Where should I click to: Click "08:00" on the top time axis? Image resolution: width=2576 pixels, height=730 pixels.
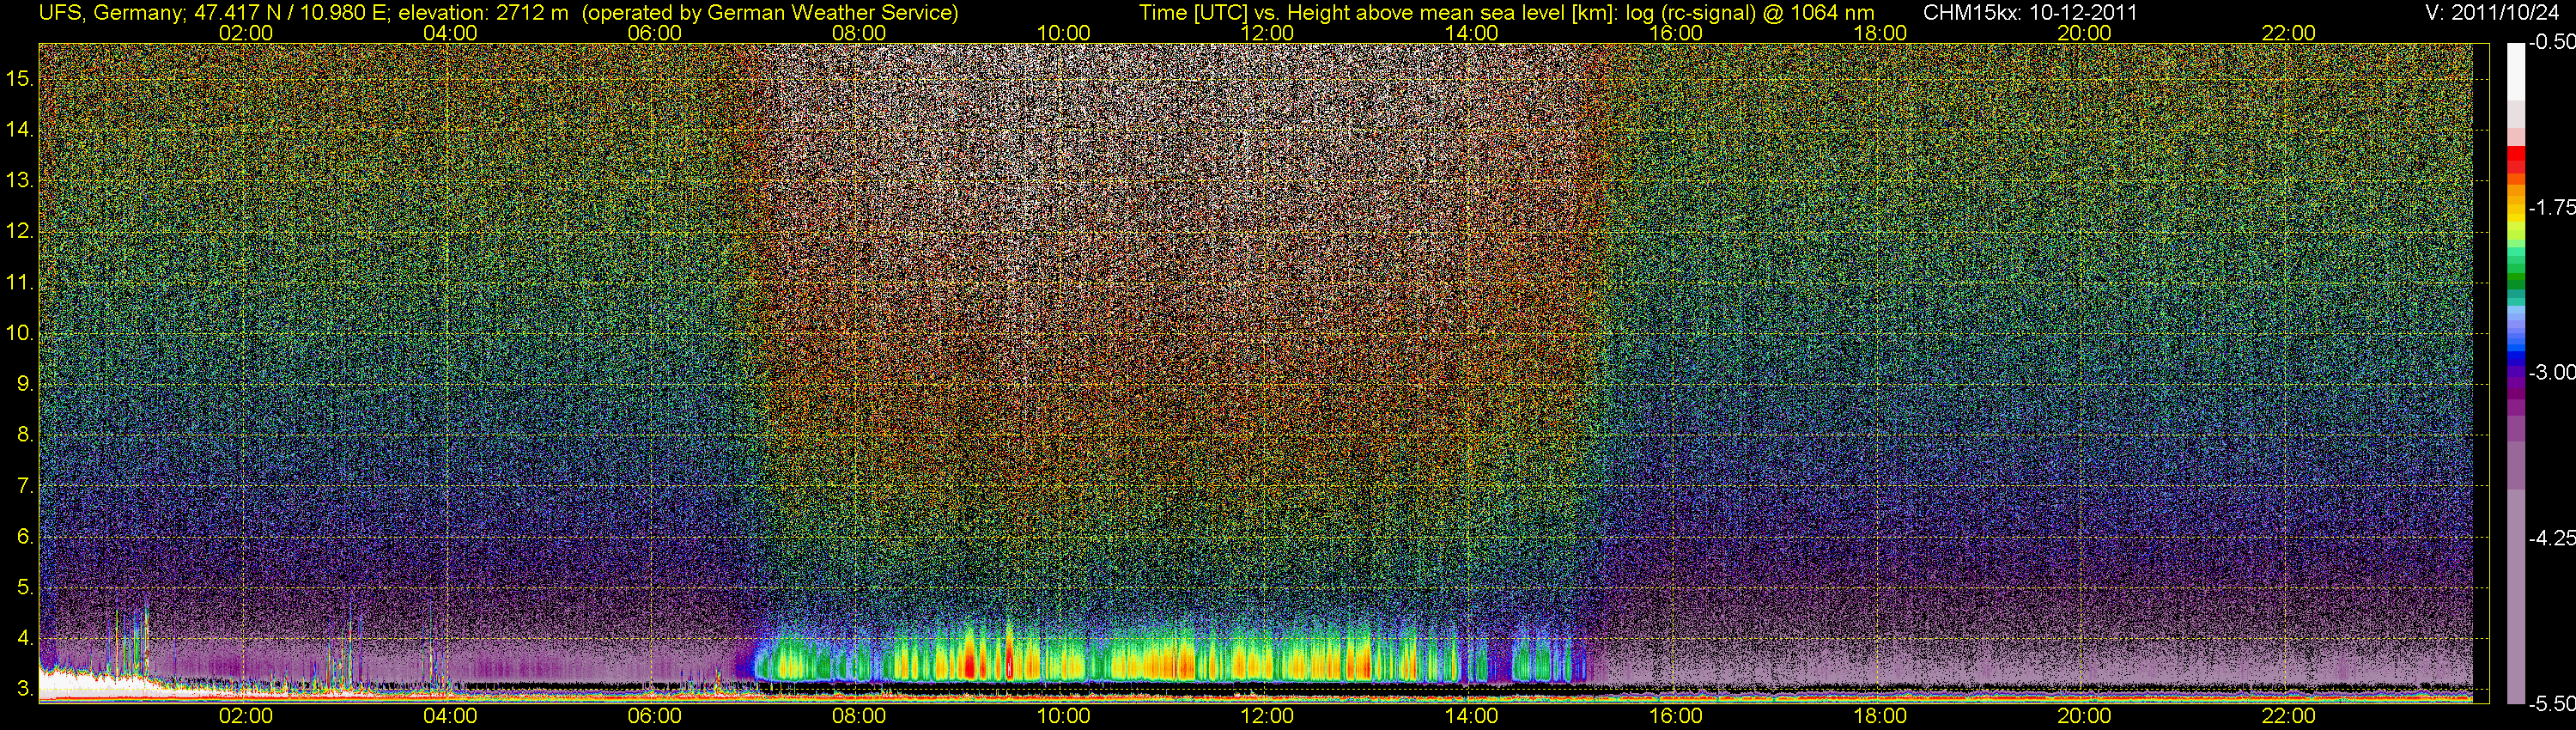pyautogui.click(x=858, y=33)
